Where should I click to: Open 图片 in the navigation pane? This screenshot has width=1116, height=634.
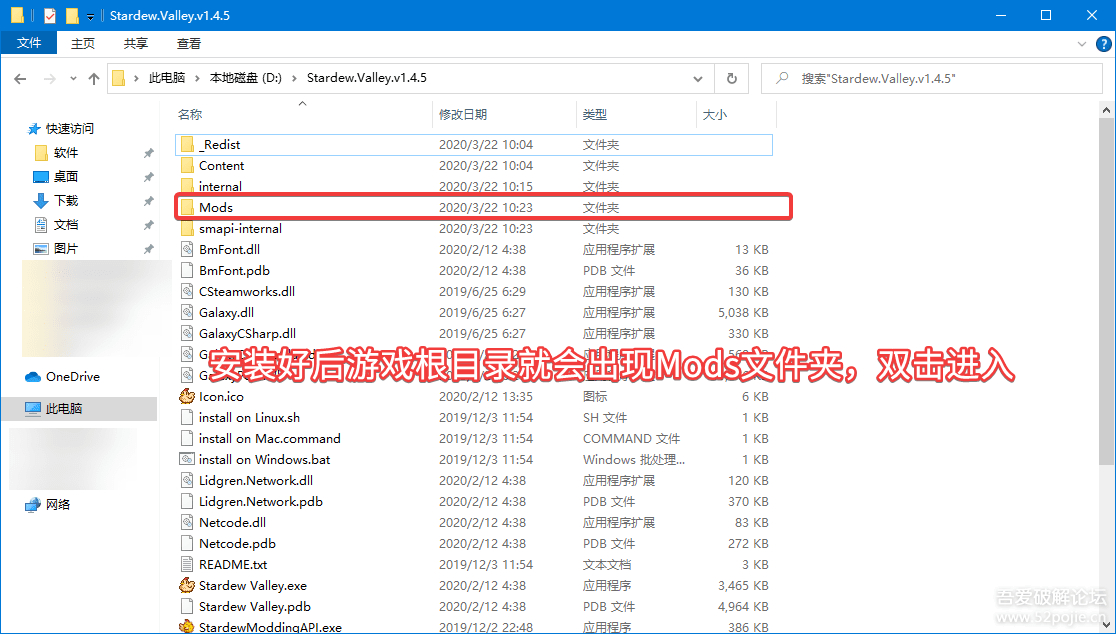(65, 248)
